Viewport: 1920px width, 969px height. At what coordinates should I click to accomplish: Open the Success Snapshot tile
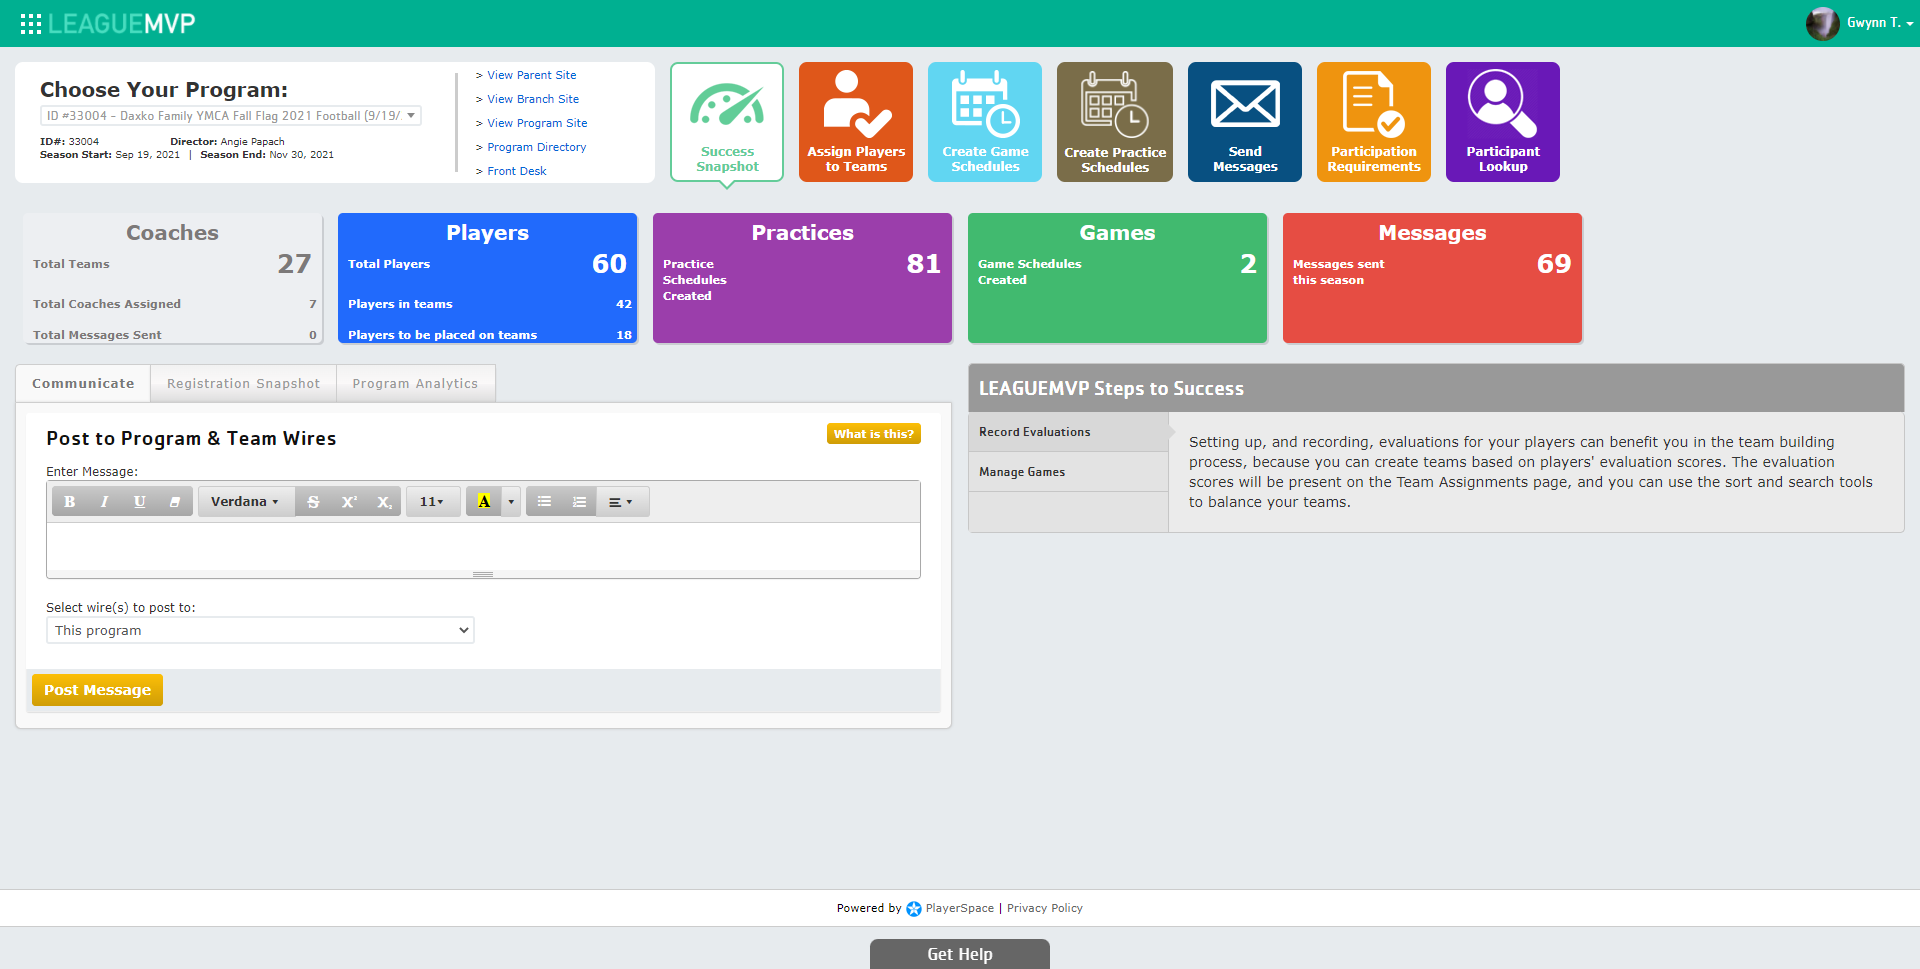point(727,122)
